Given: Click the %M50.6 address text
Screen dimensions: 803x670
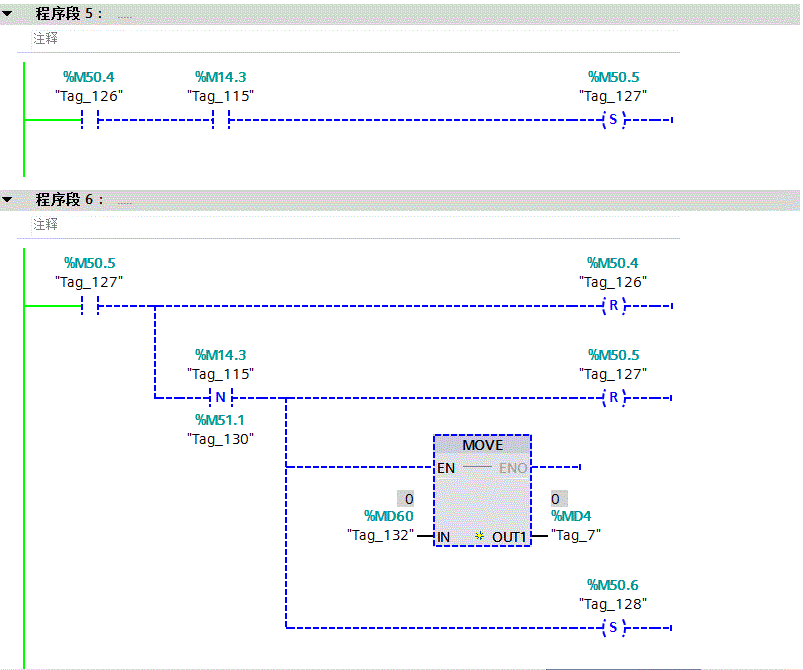Looking at the screenshot, I should [613, 585].
